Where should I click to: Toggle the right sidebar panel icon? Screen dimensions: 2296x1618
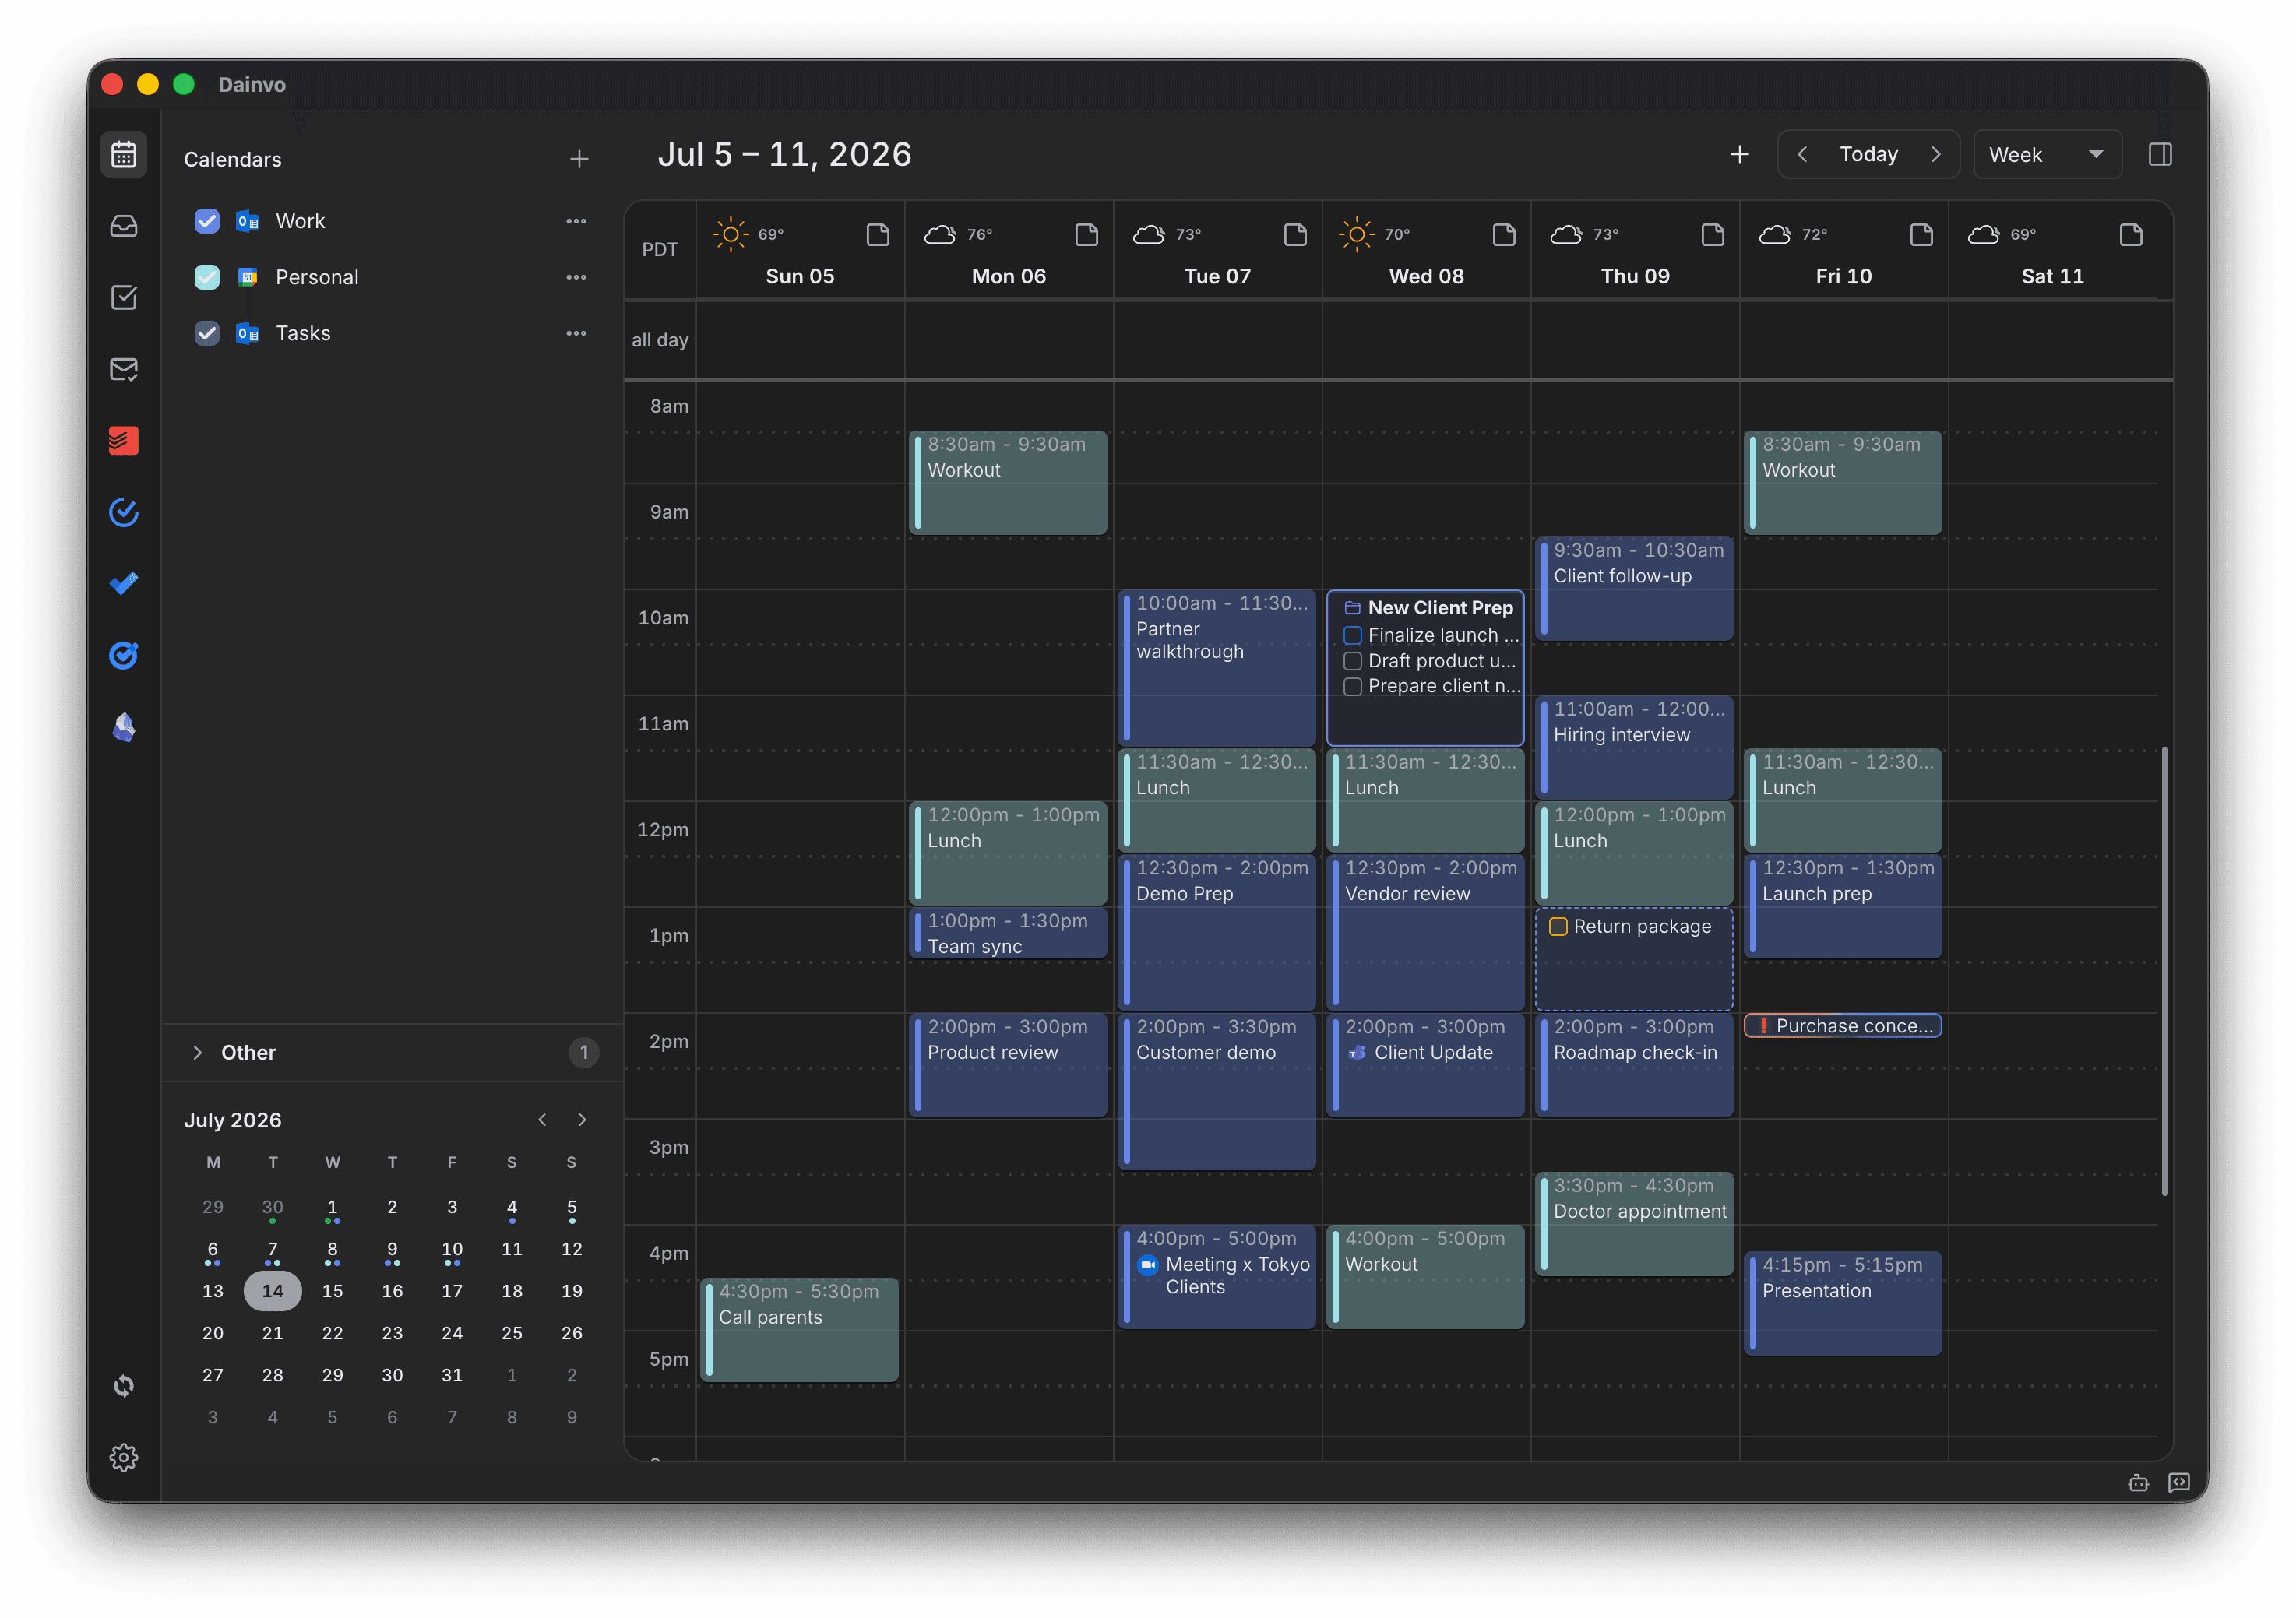(x=2159, y=154)
